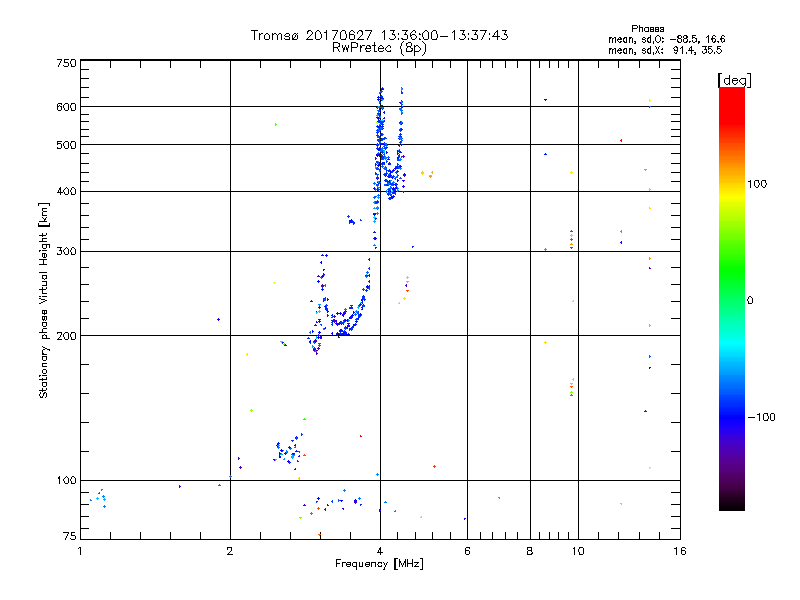This screenshot has width=800, height=600.
Task: Click the y-axis tick label '600'
Action: coord(66,107)
